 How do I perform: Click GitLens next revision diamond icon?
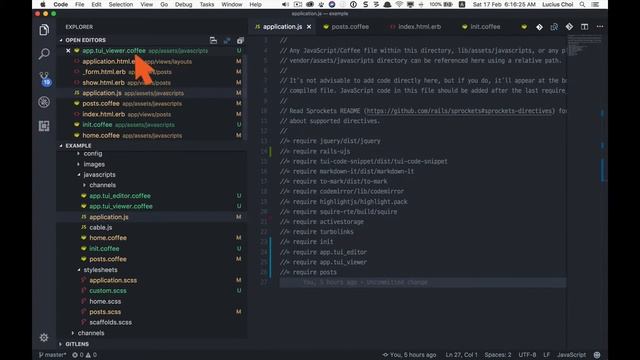pyautogui.click(x=569, y=27)
